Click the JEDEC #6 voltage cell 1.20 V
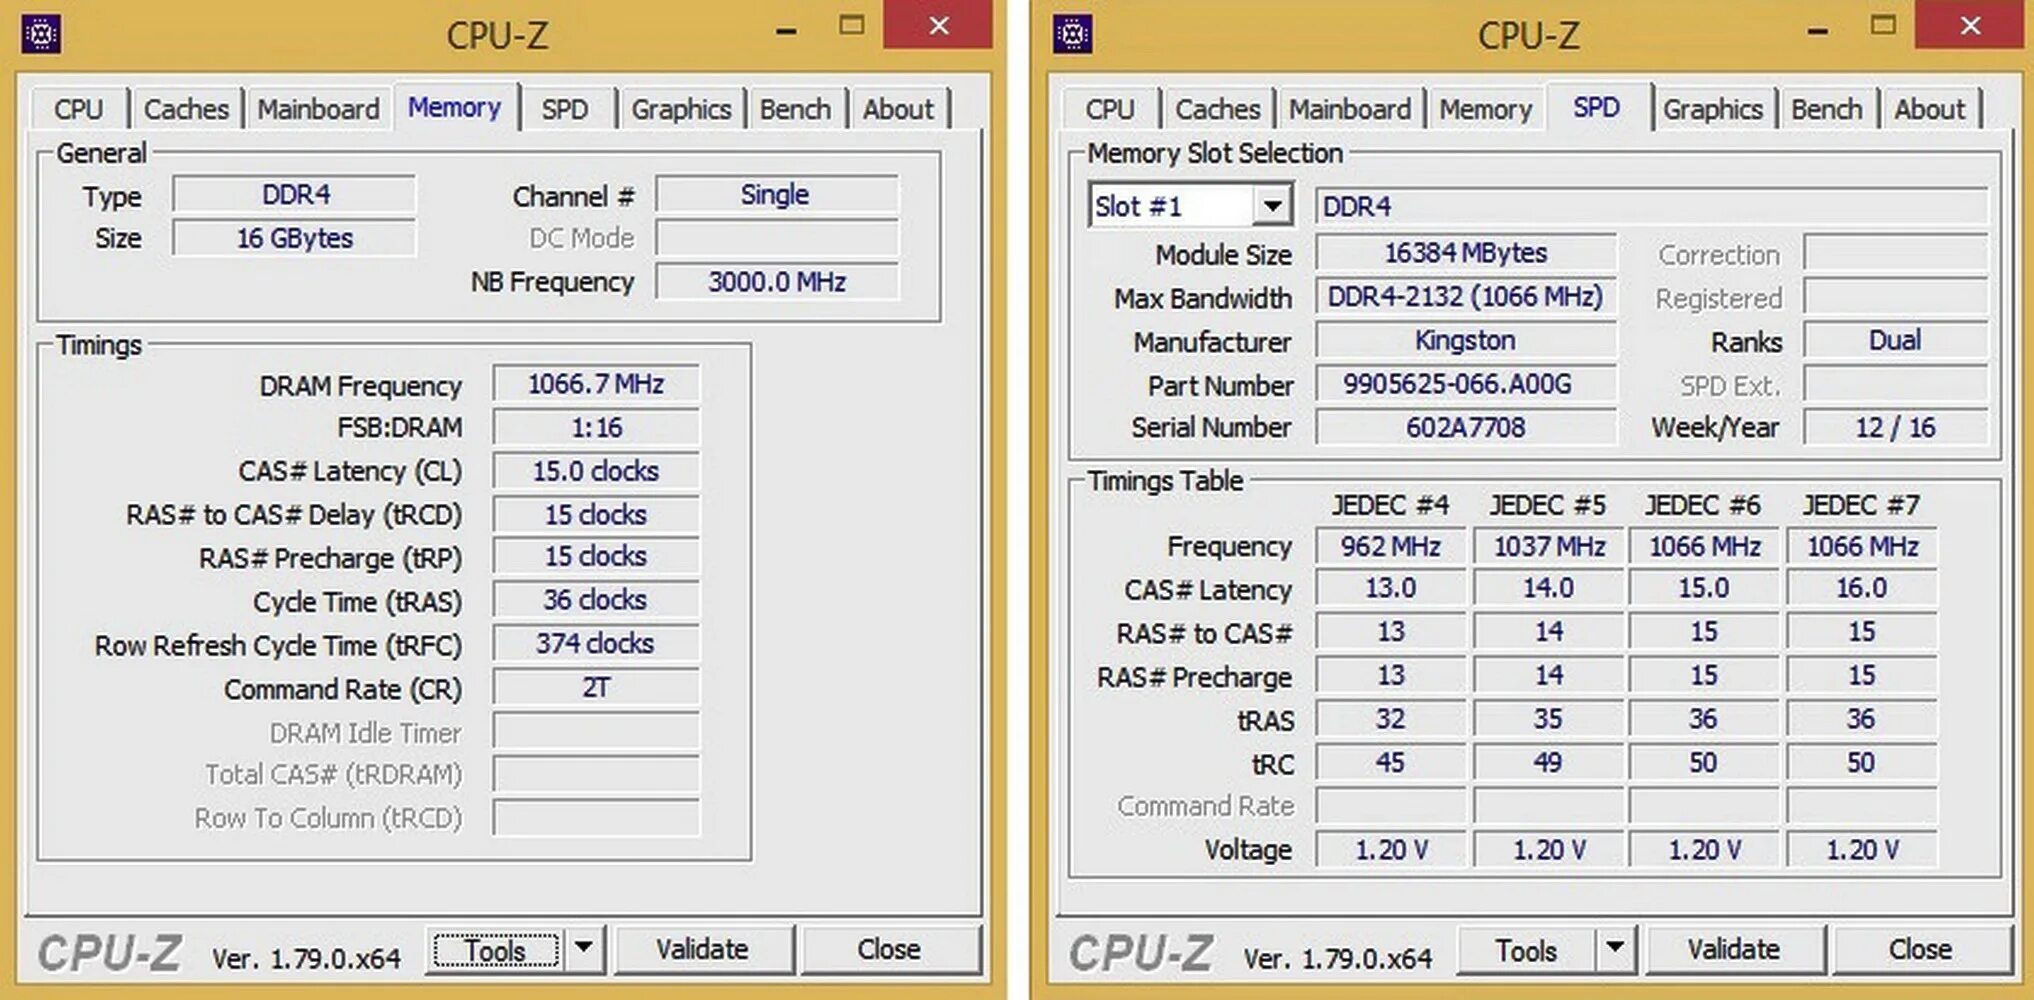Image resolution: width=2034 pixels, height=1000 pixels. coord(1705,850)
